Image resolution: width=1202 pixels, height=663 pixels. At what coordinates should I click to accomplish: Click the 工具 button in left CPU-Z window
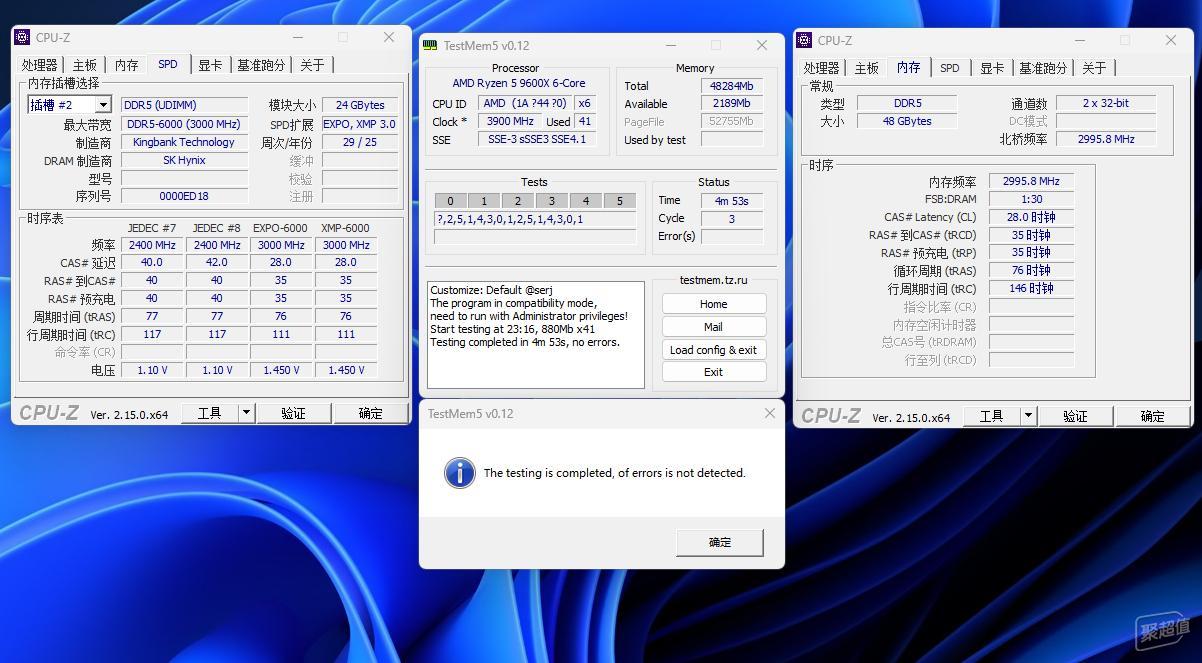click(x=209, y=413)
